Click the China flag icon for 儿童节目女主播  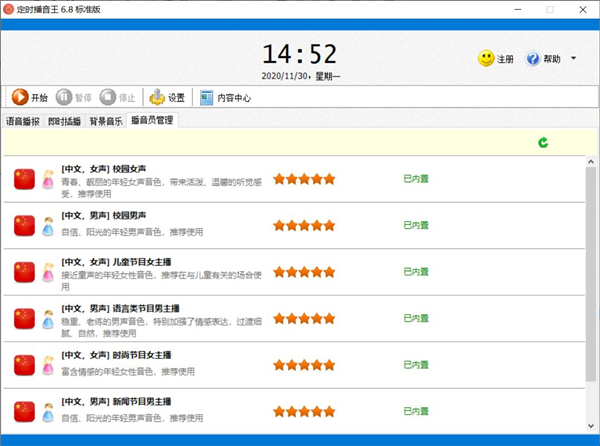[x=24, y=272]
